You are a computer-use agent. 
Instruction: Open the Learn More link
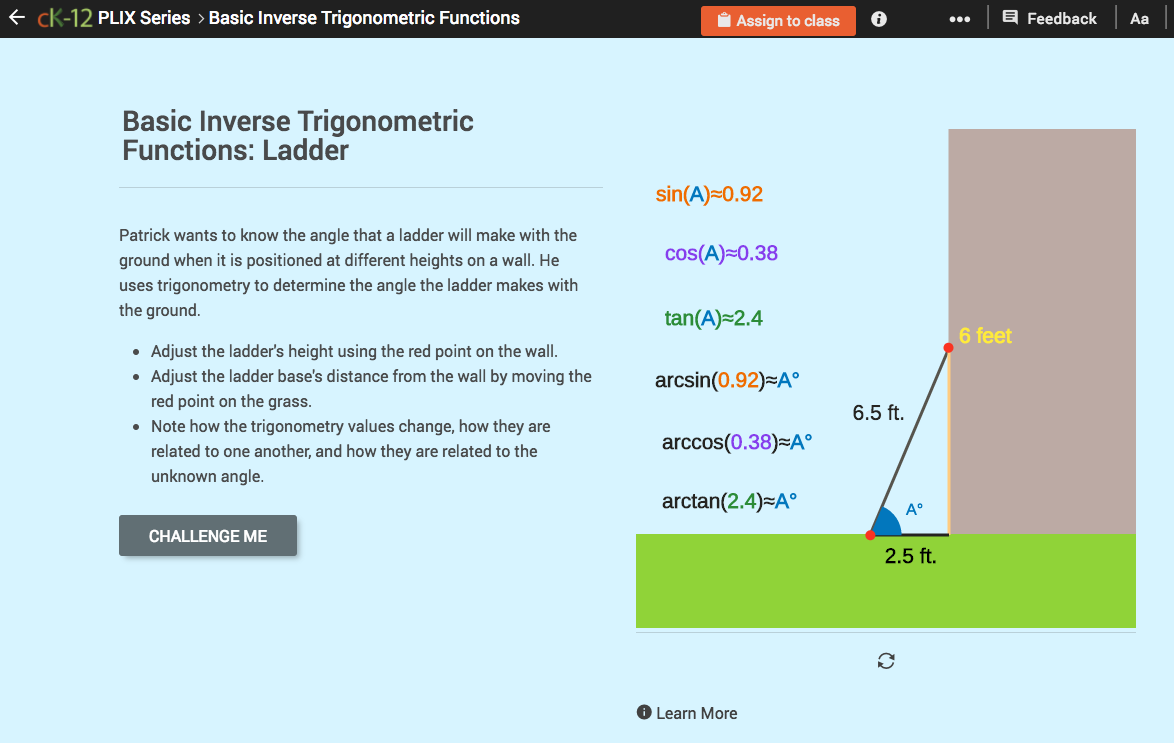[x=700, y=712]
